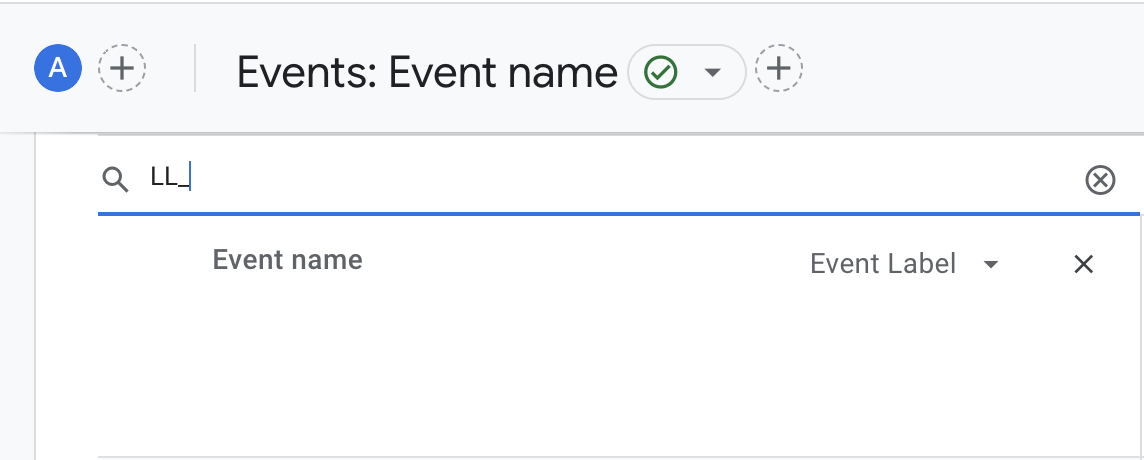Click the dashed plus after report title
Image resolution: width=1144 pixels, height=460 pixels.
coord(778,69)
